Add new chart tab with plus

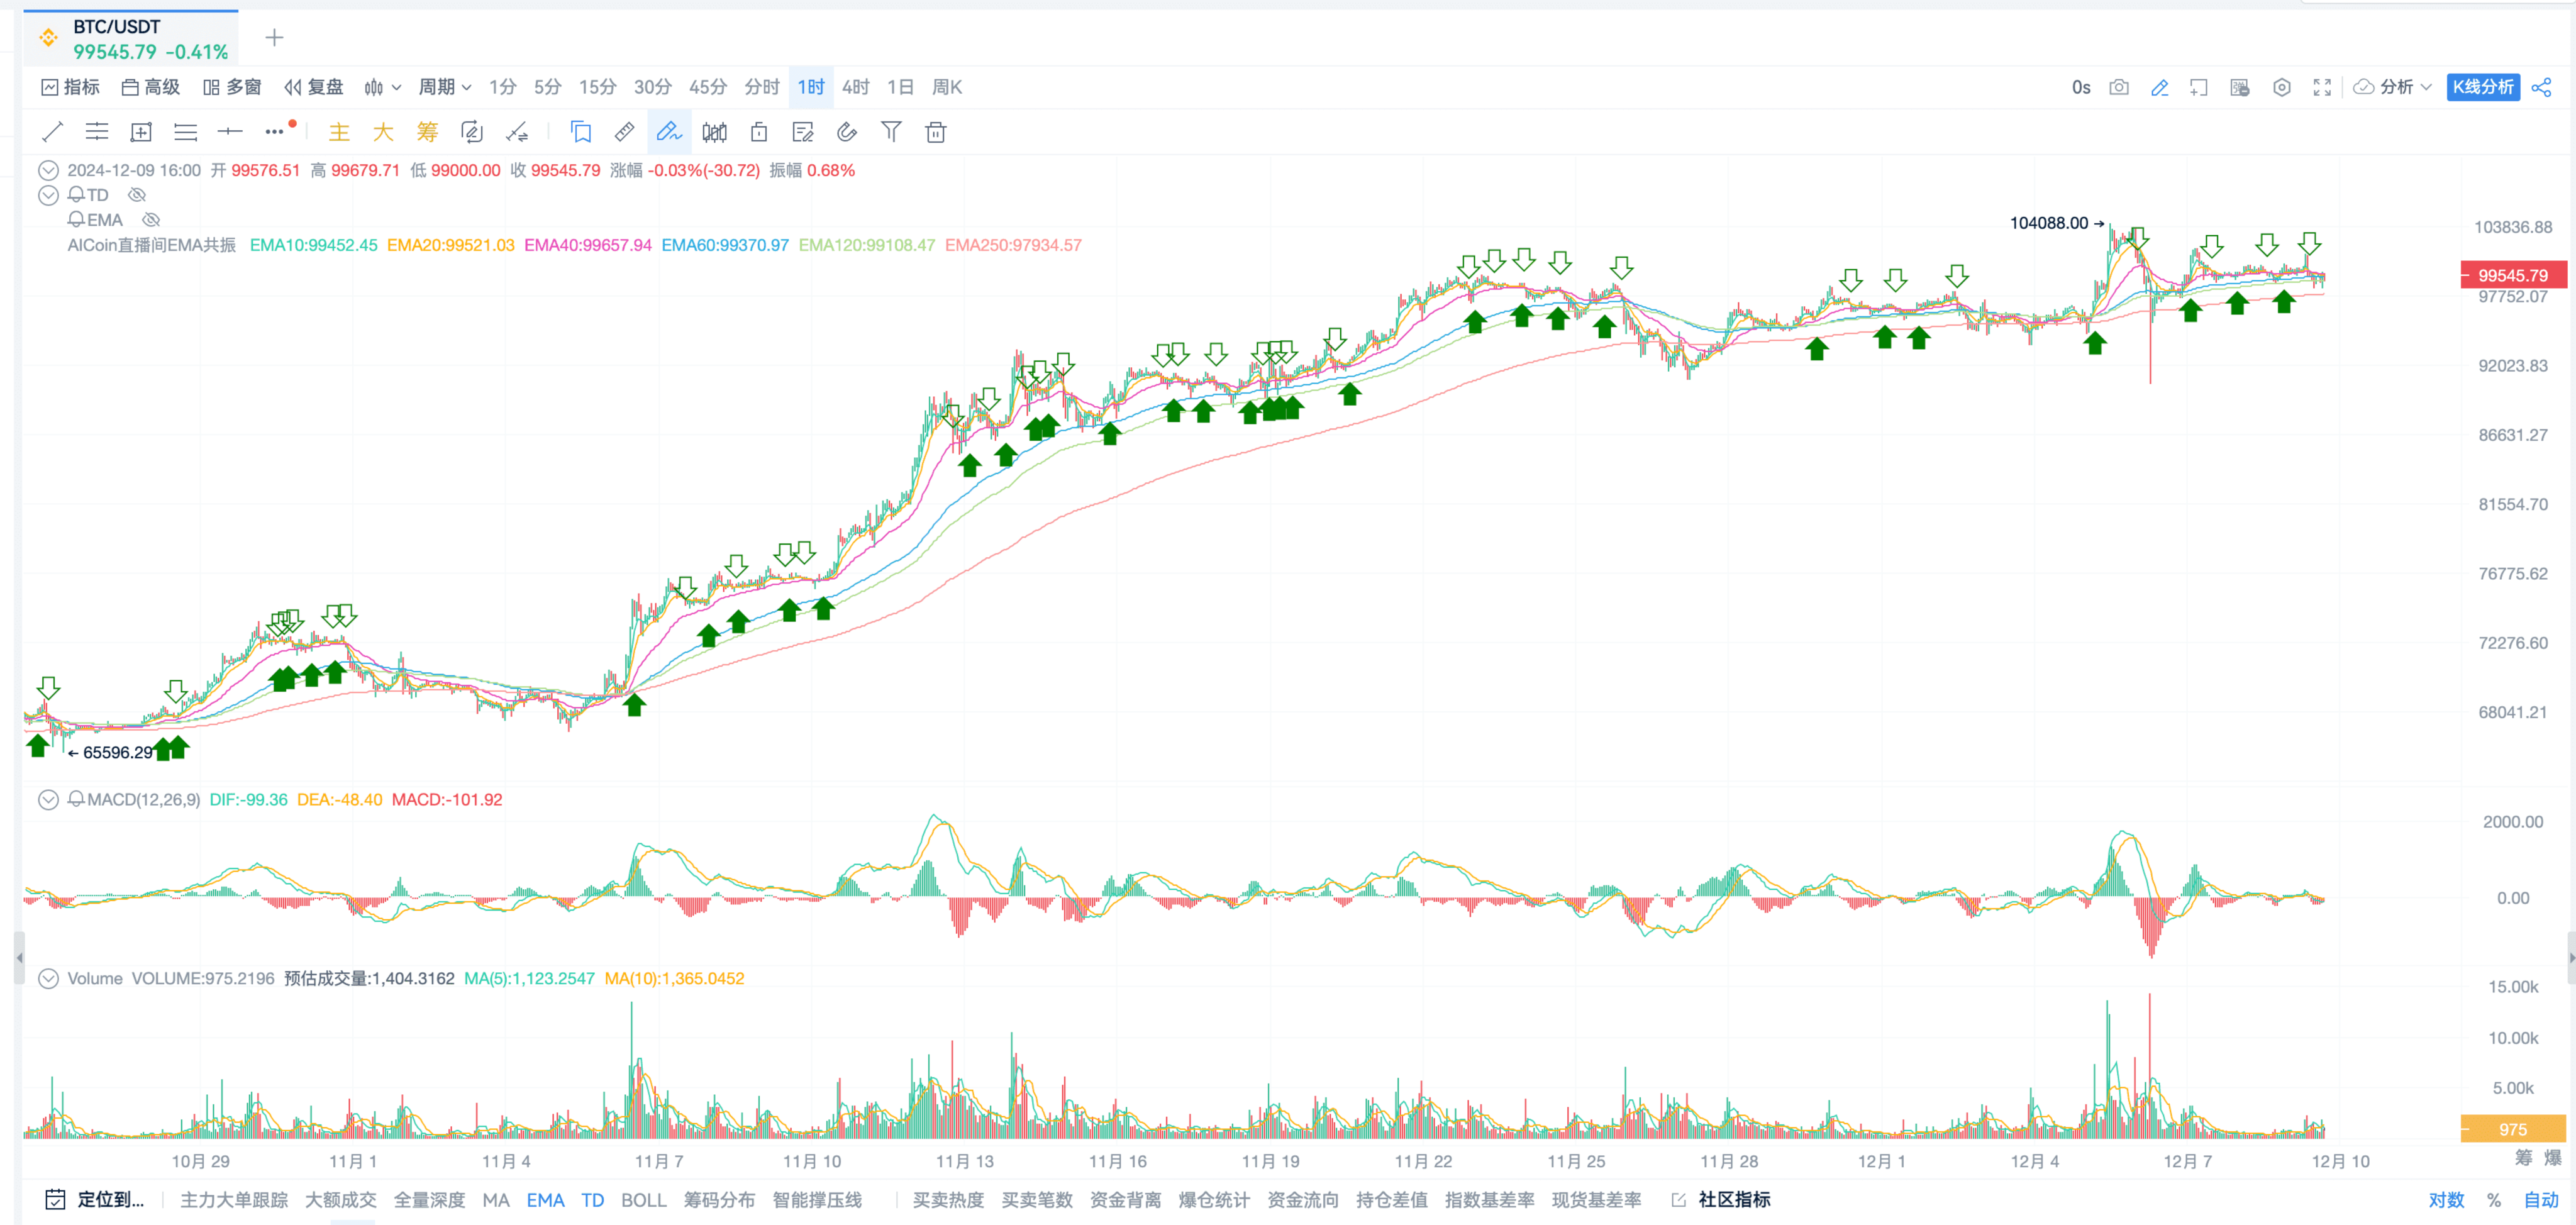tap(275, 38)
